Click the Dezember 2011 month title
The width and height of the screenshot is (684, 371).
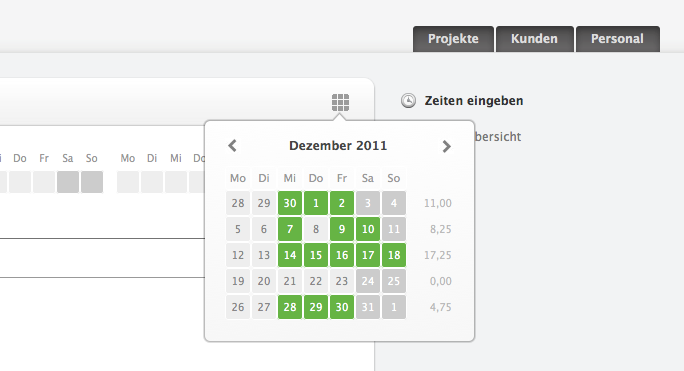pos(338,146)
